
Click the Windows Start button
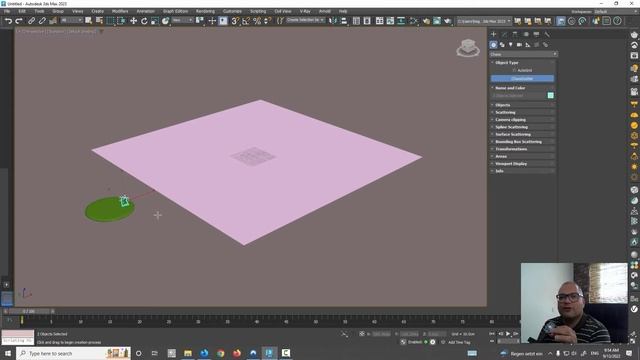pos(8,353)
